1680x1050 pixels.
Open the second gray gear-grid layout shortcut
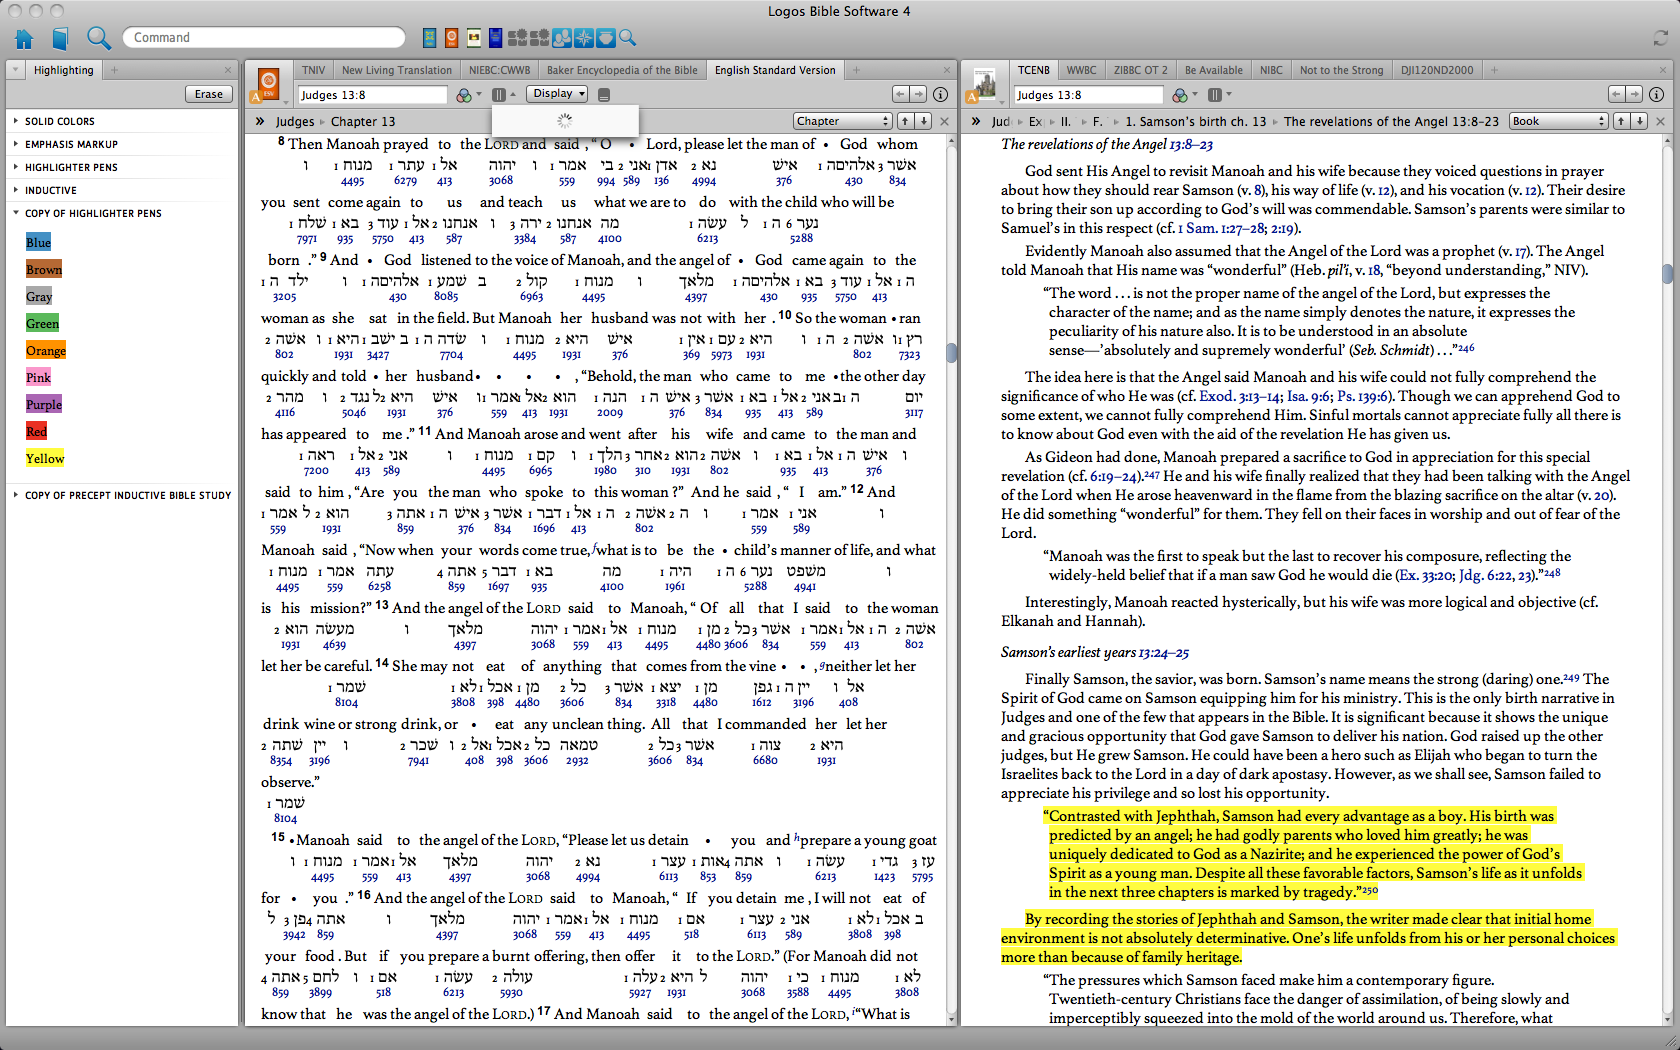pos(539,38)
